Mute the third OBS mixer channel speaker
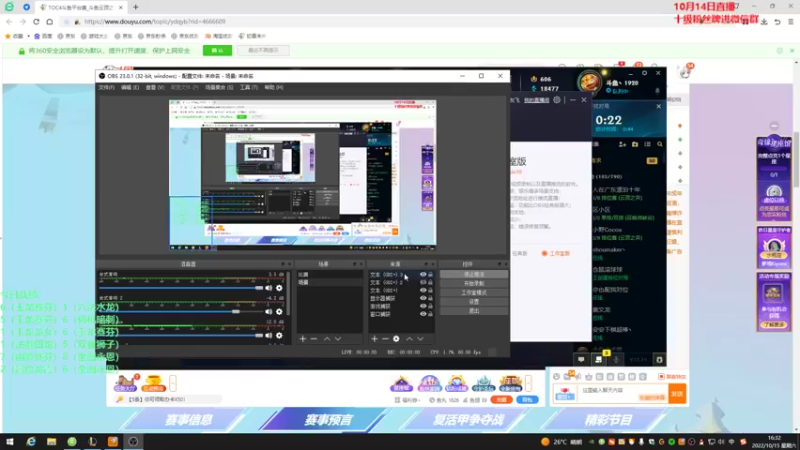This screenshot has width=800, height=450. point(268,335)
